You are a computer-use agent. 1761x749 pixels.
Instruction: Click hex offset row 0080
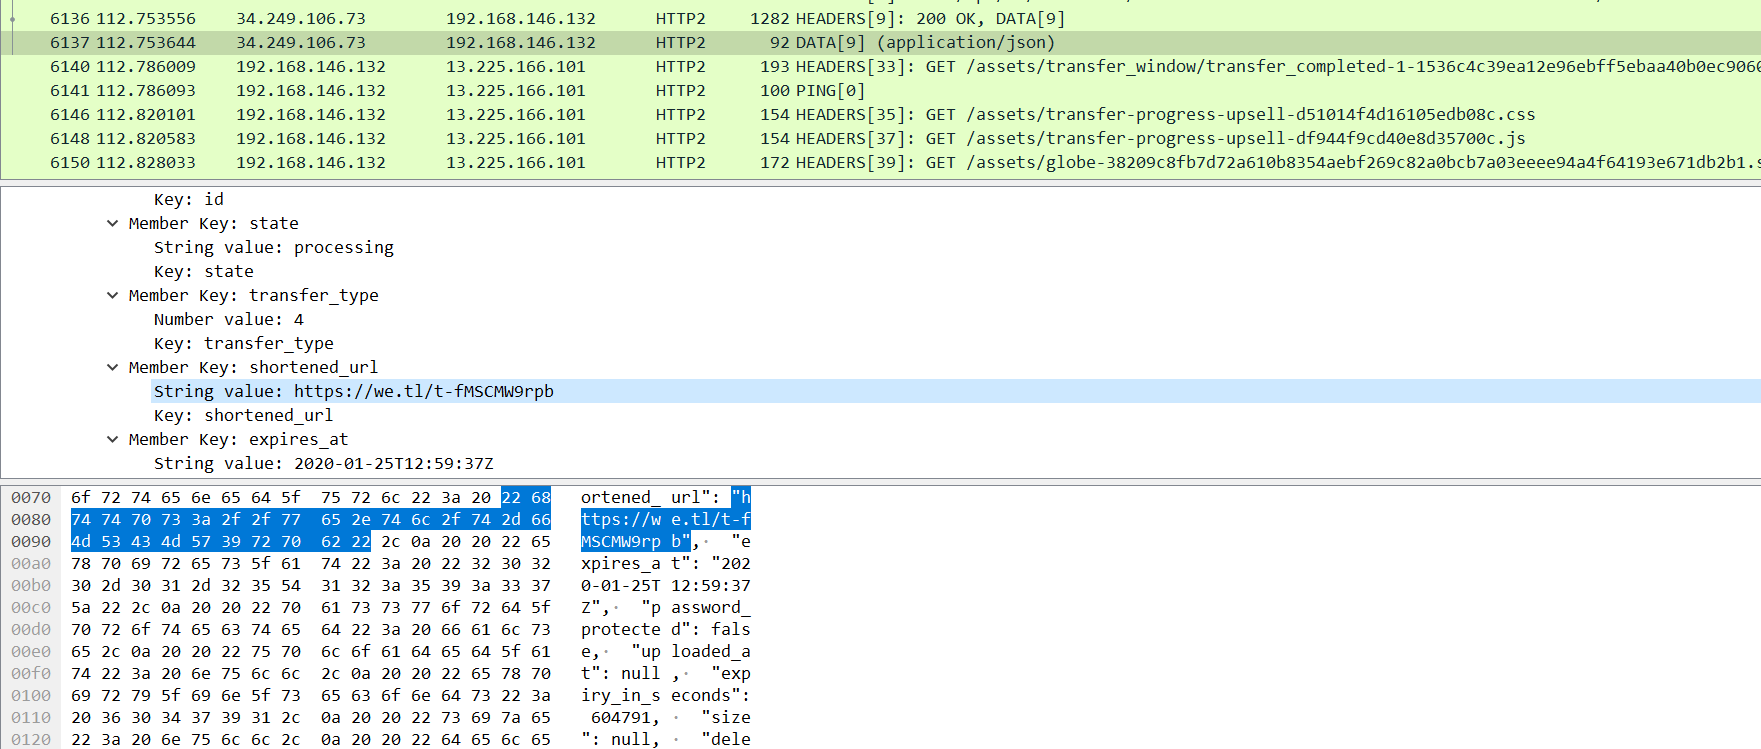pos(31,519)
